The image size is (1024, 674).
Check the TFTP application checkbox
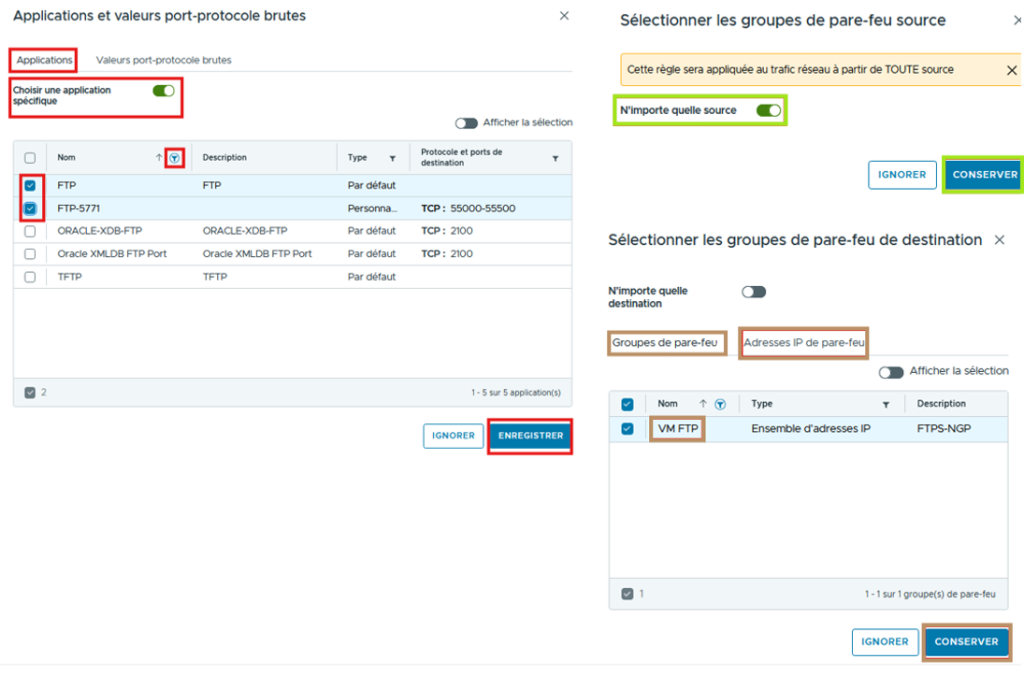tap(30, 277)
